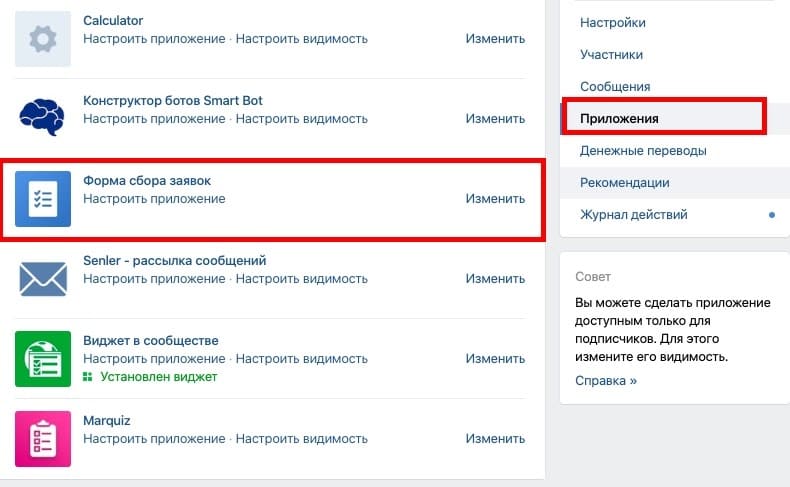Image resolution: width=790 pixels, height=487 pixels.
Task: Open the Smart Bot brain icon
Action: 42,118
